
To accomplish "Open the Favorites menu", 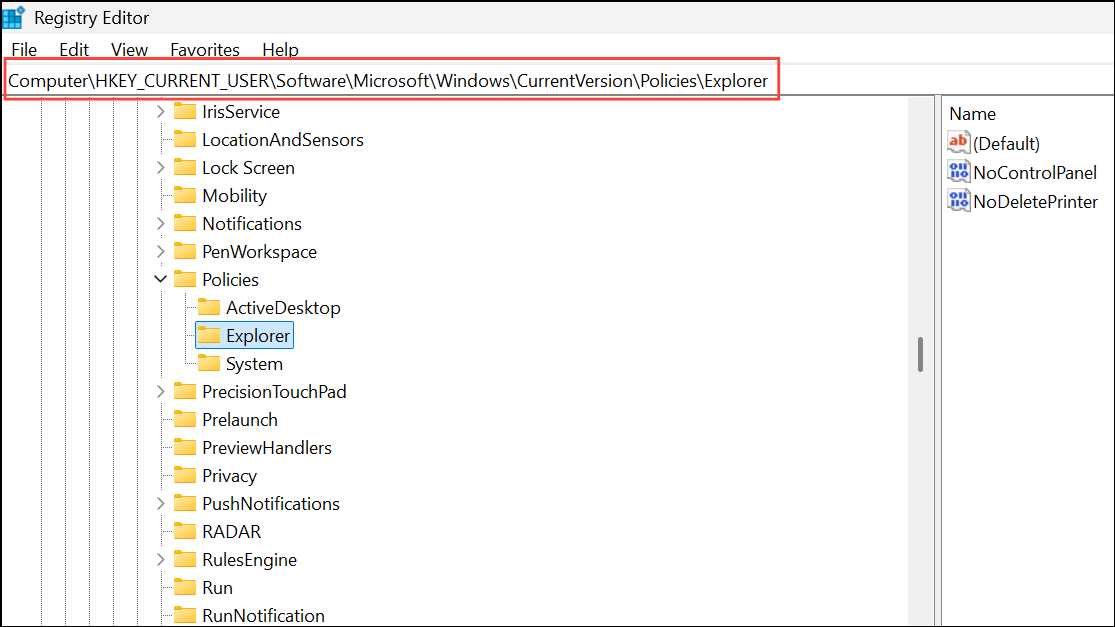I will 205,50.
